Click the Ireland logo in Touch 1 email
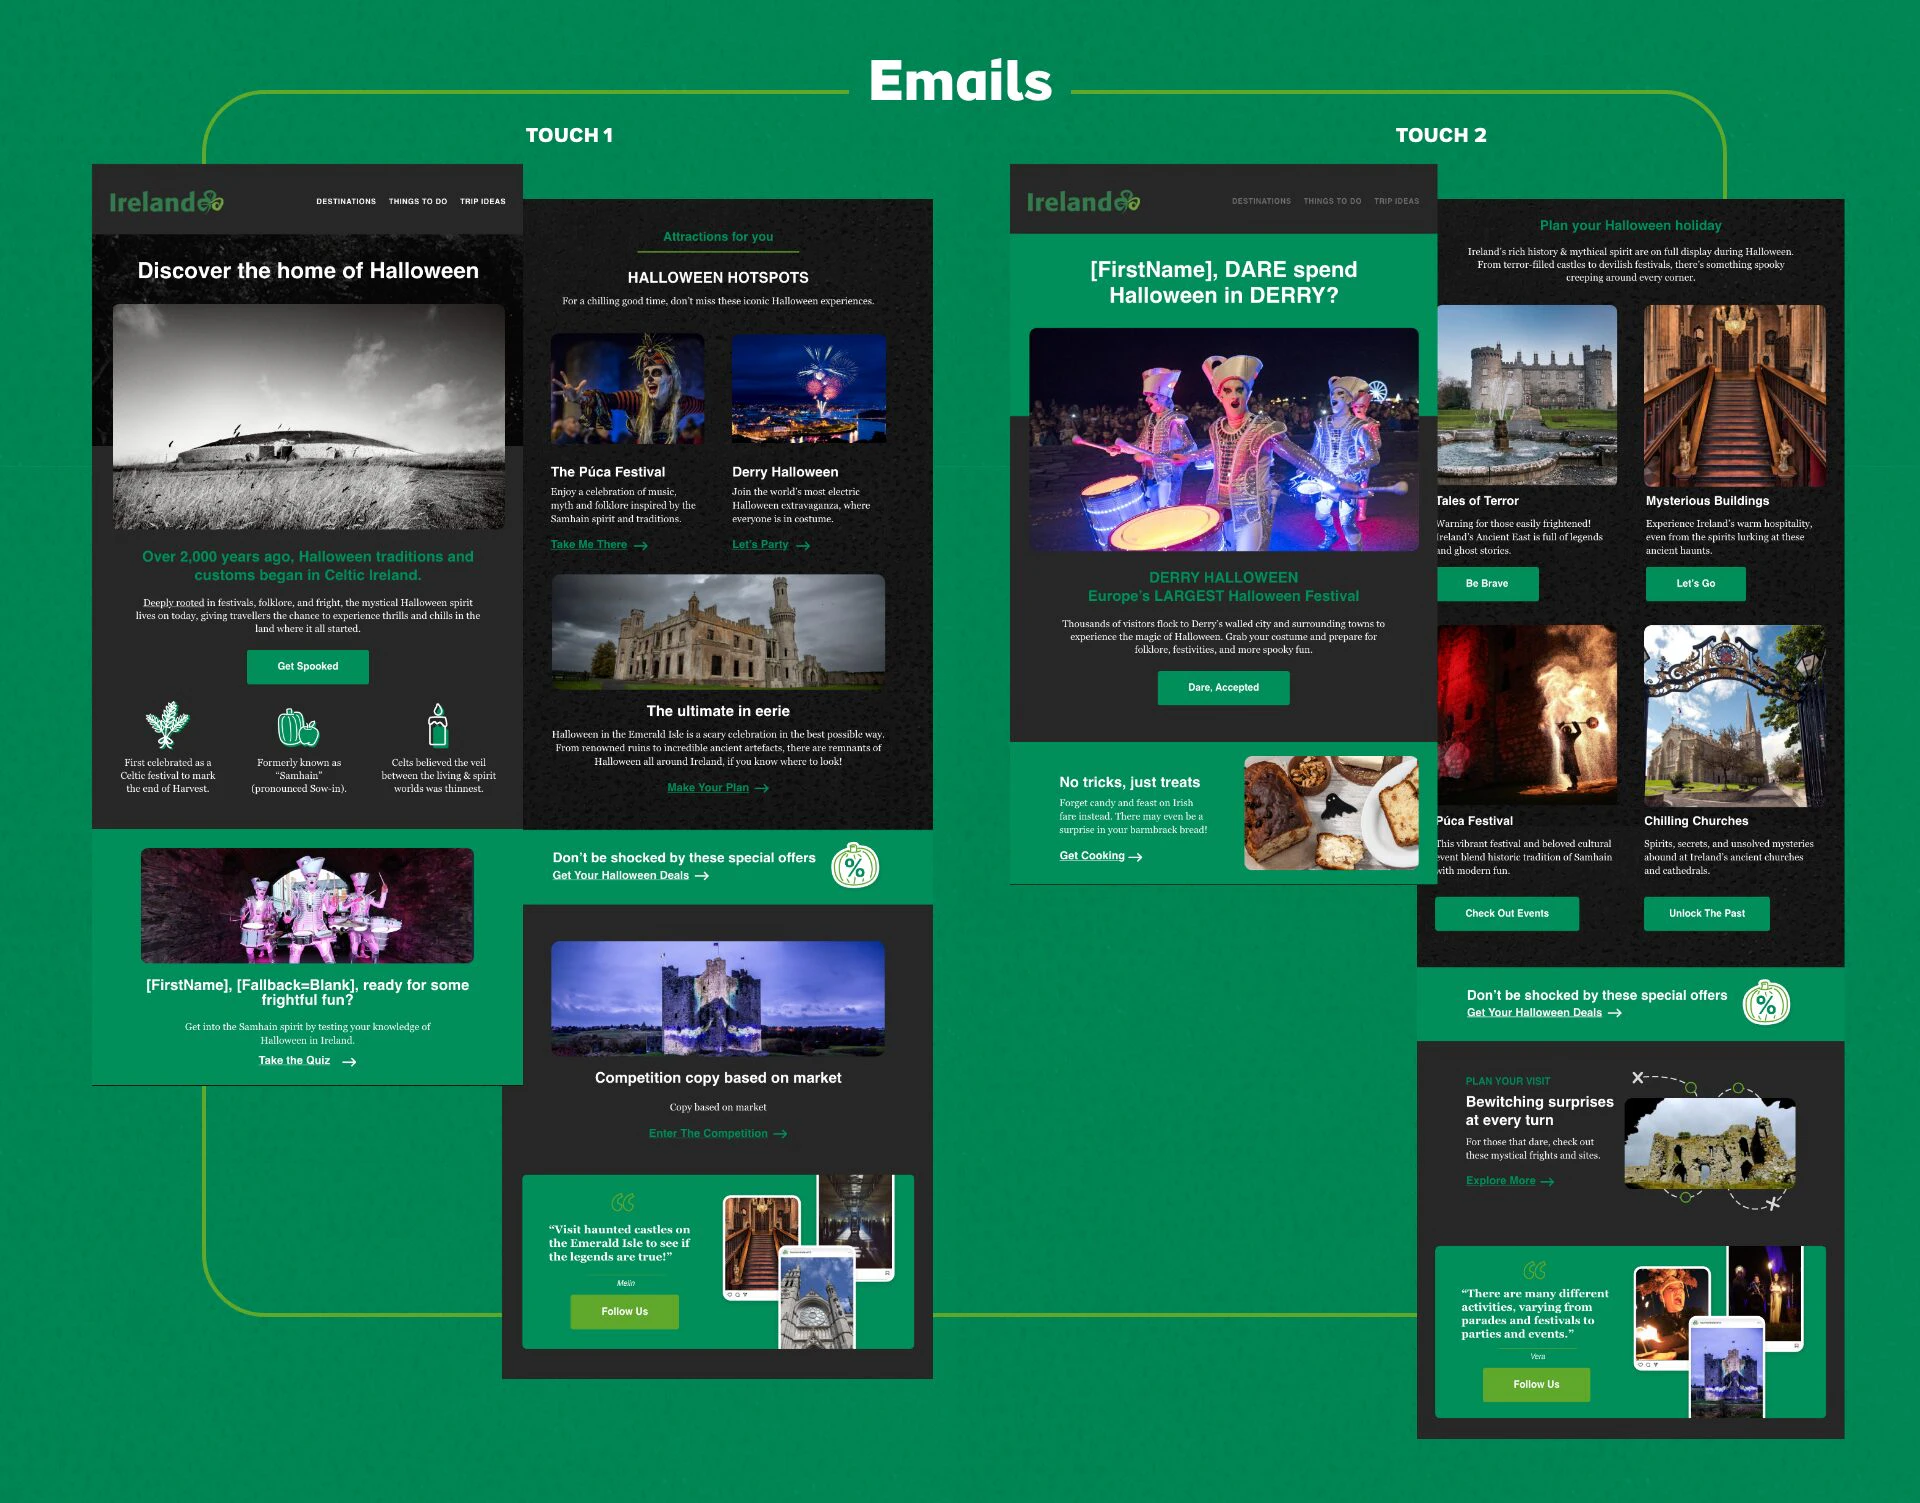The width and height of the screenshot is (1920, 1503). 166,202
